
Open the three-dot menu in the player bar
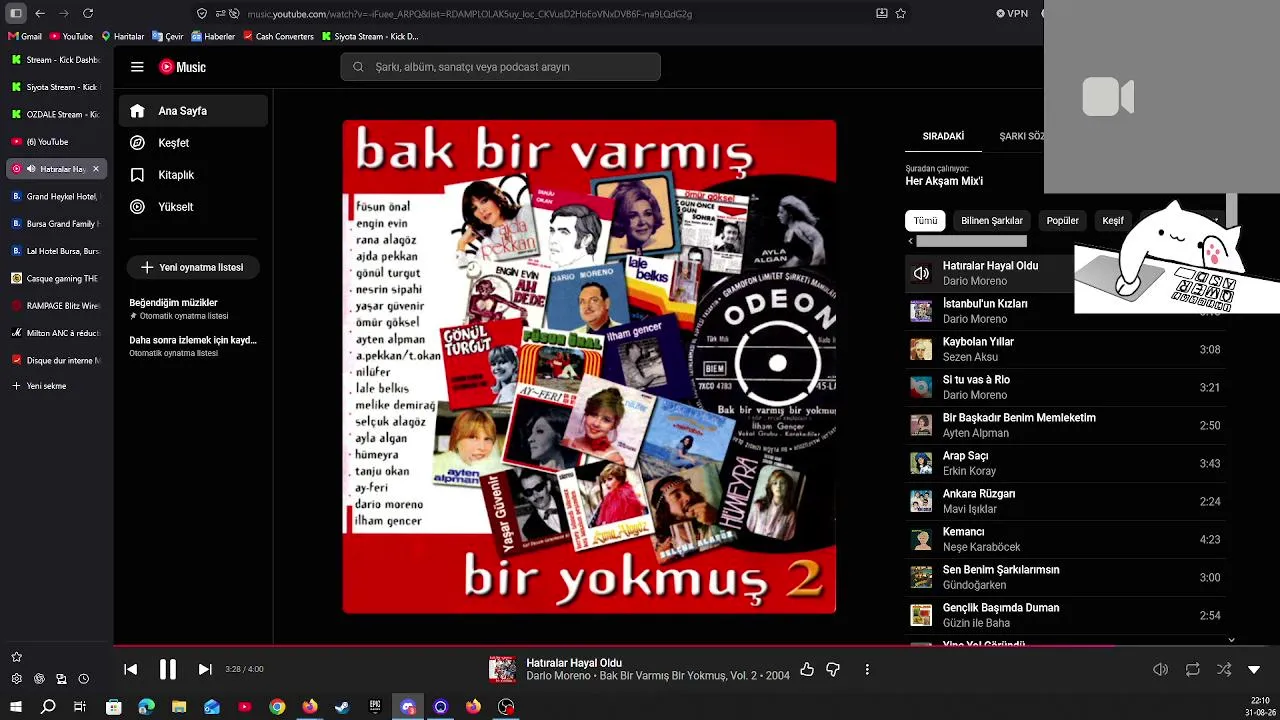(867, 669)
